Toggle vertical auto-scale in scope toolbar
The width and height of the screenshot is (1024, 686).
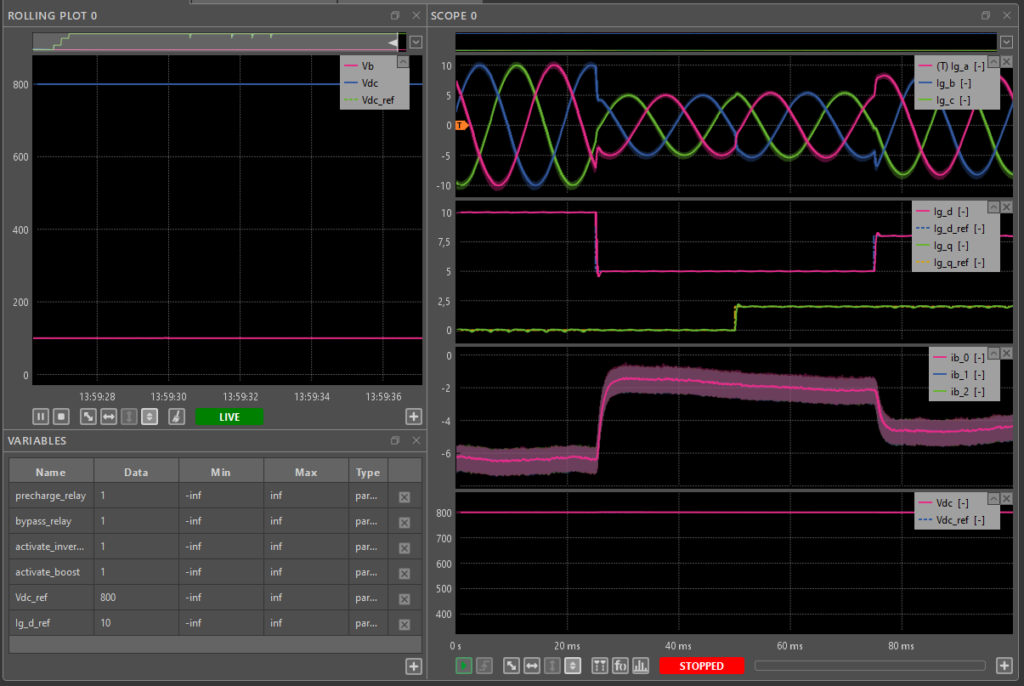572,666
